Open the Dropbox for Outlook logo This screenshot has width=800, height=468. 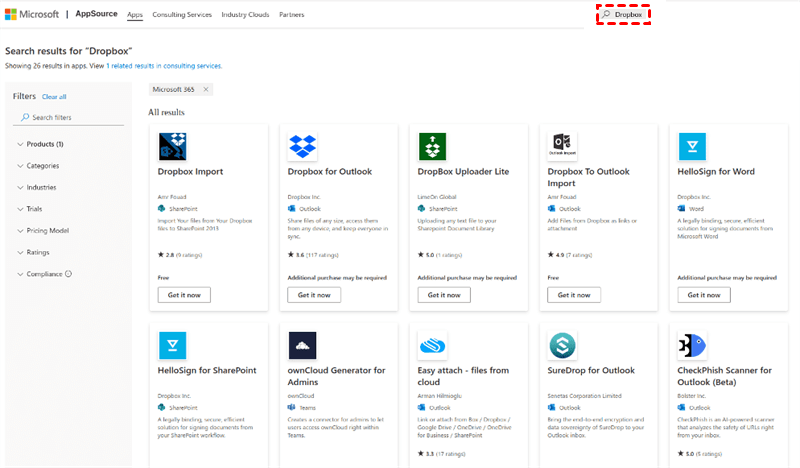click(x=303, y=147)
